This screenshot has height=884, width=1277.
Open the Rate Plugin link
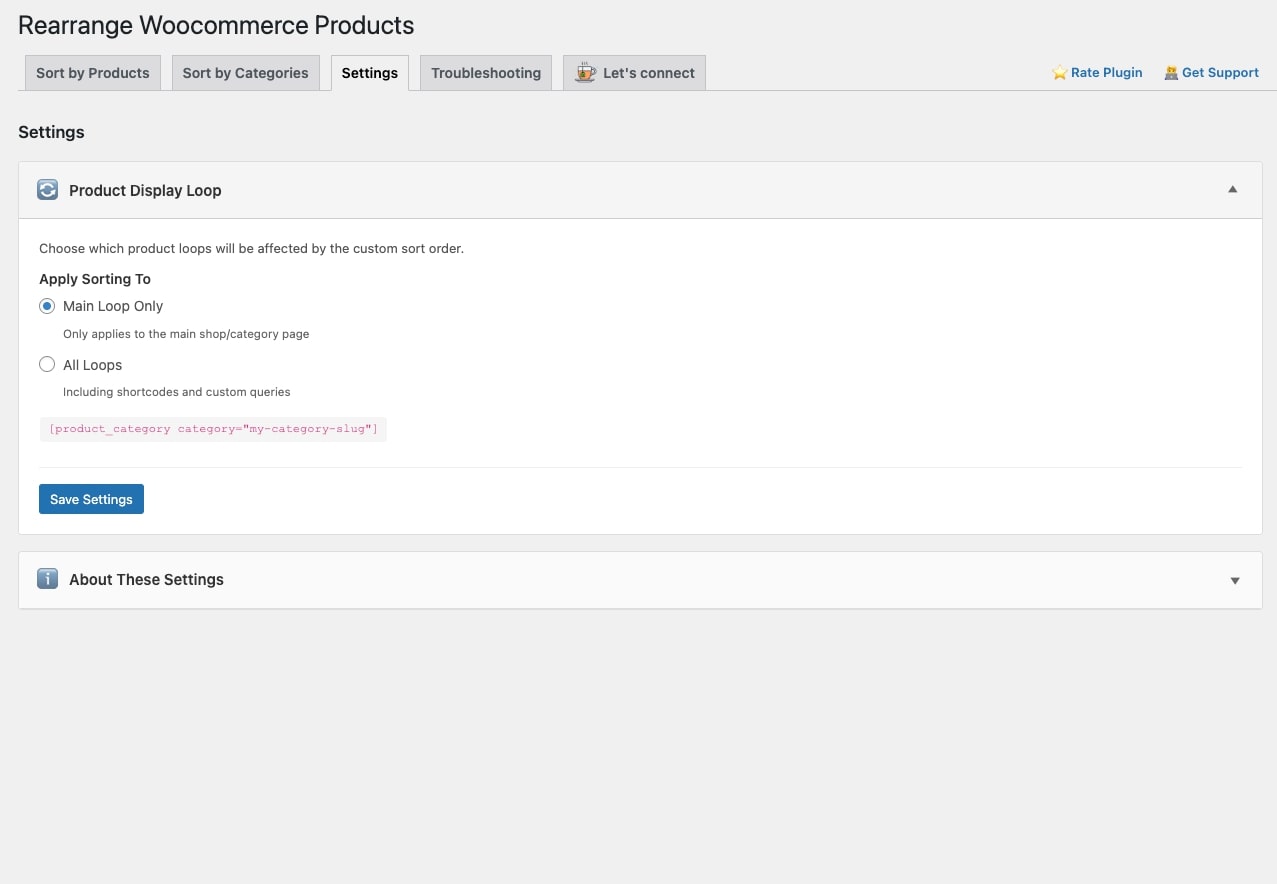click(x=1106, y=72)
